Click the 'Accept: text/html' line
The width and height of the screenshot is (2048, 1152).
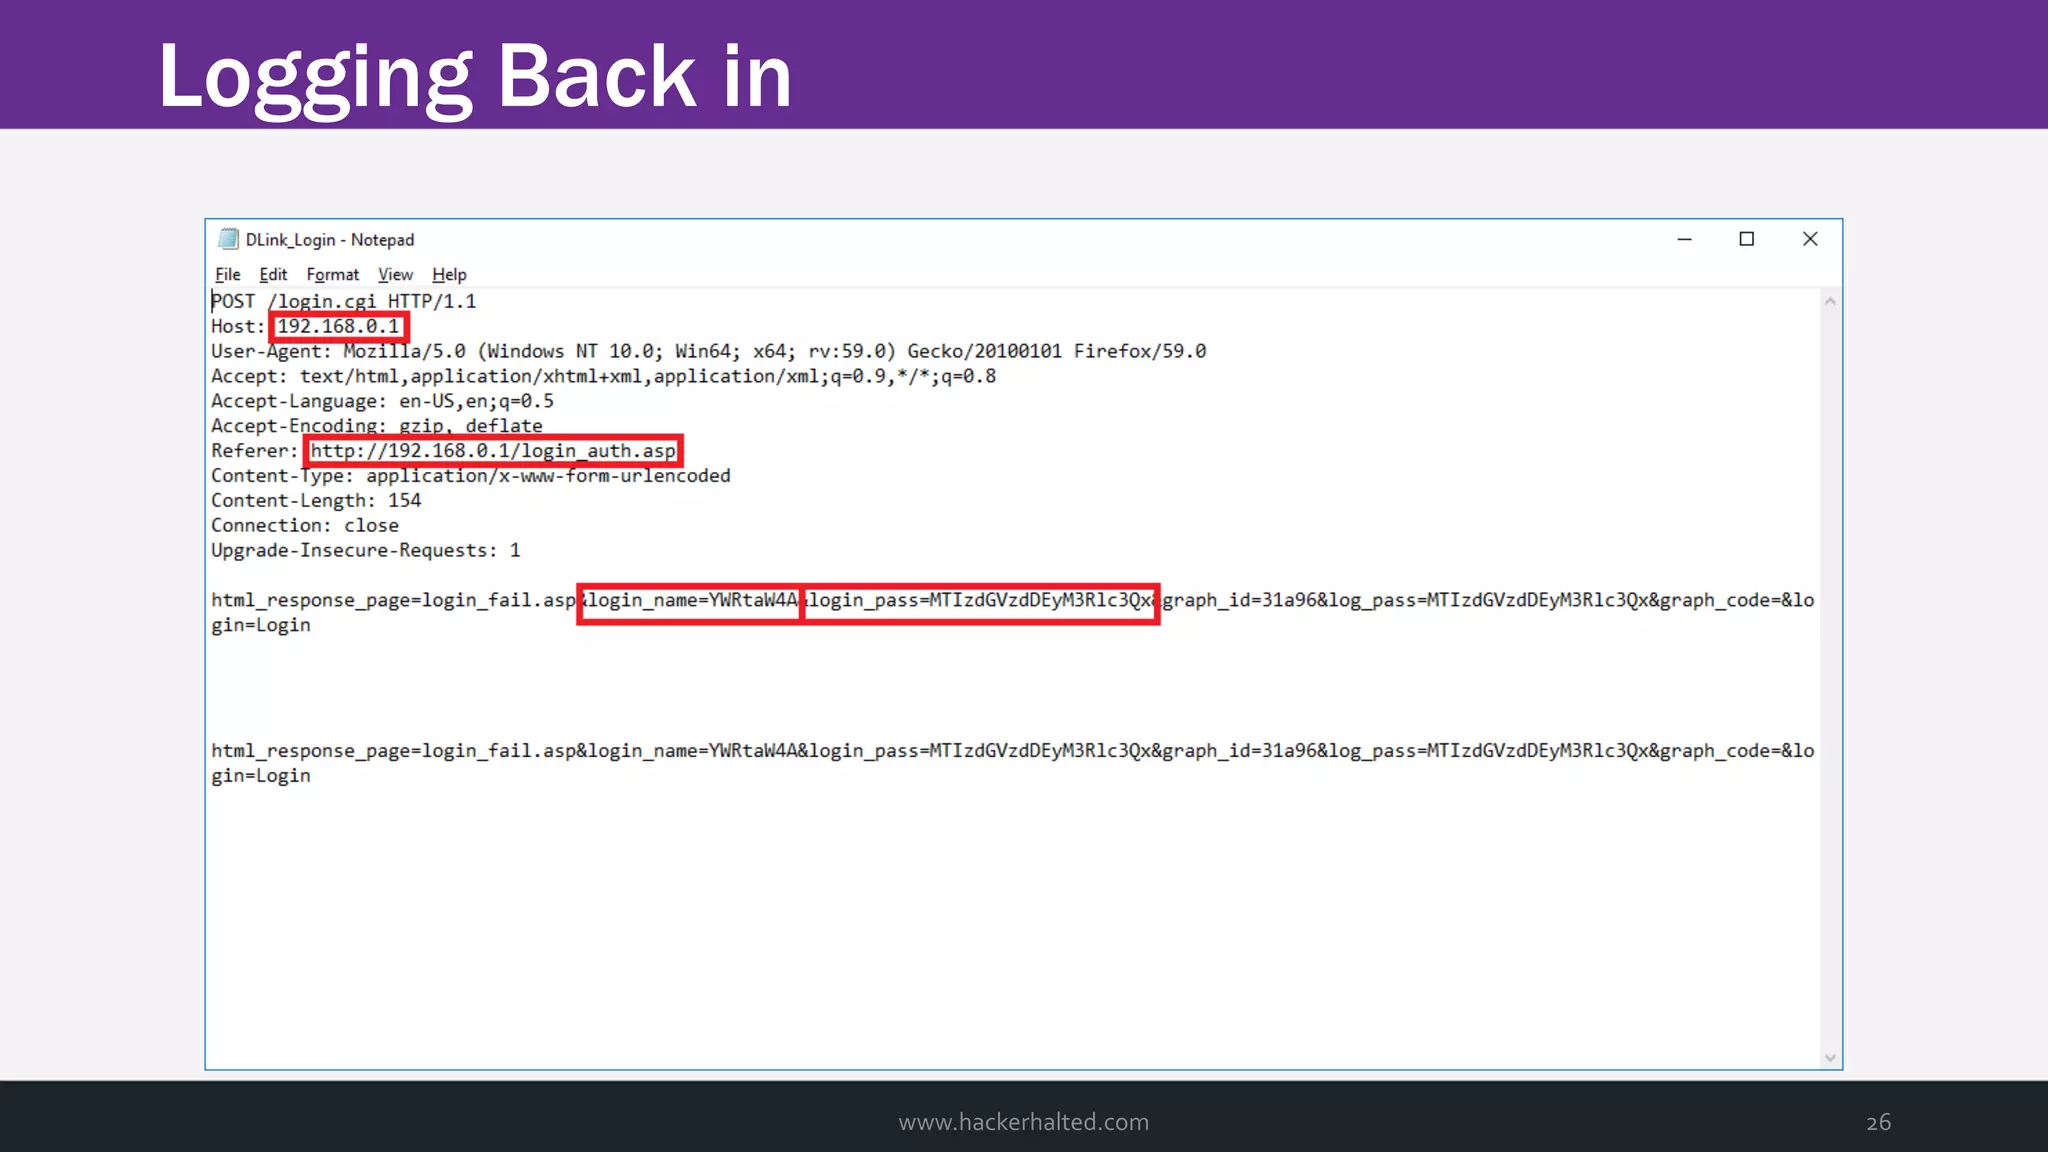(603, 376)
